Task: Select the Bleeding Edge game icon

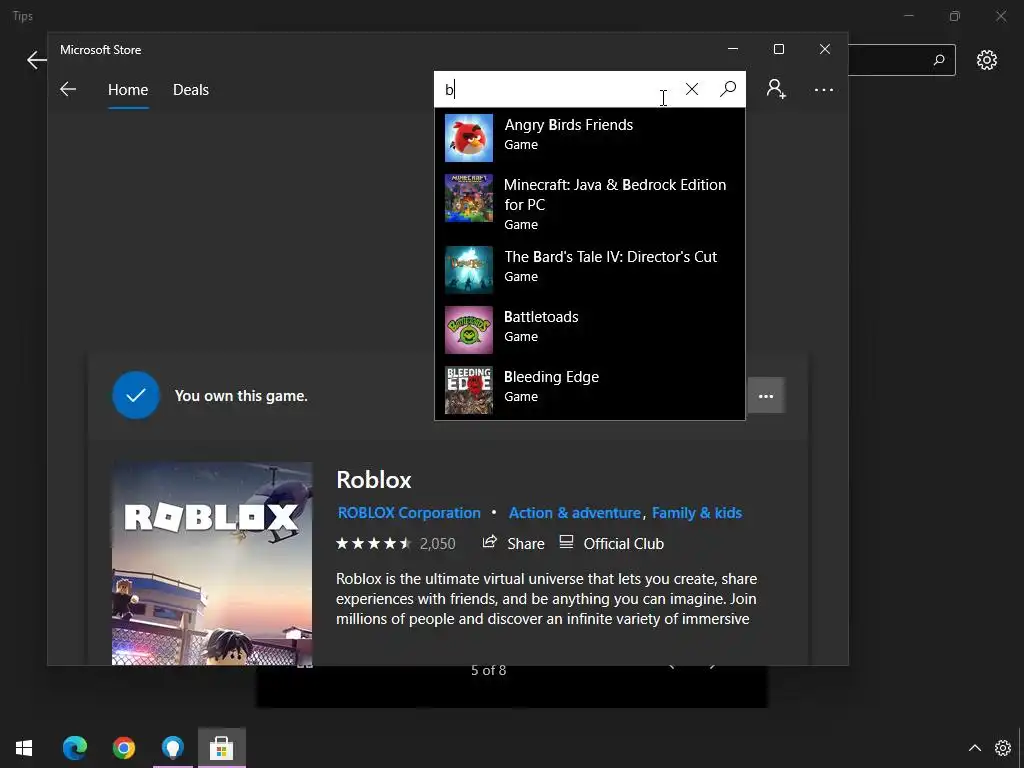Action: pos(469,390)
